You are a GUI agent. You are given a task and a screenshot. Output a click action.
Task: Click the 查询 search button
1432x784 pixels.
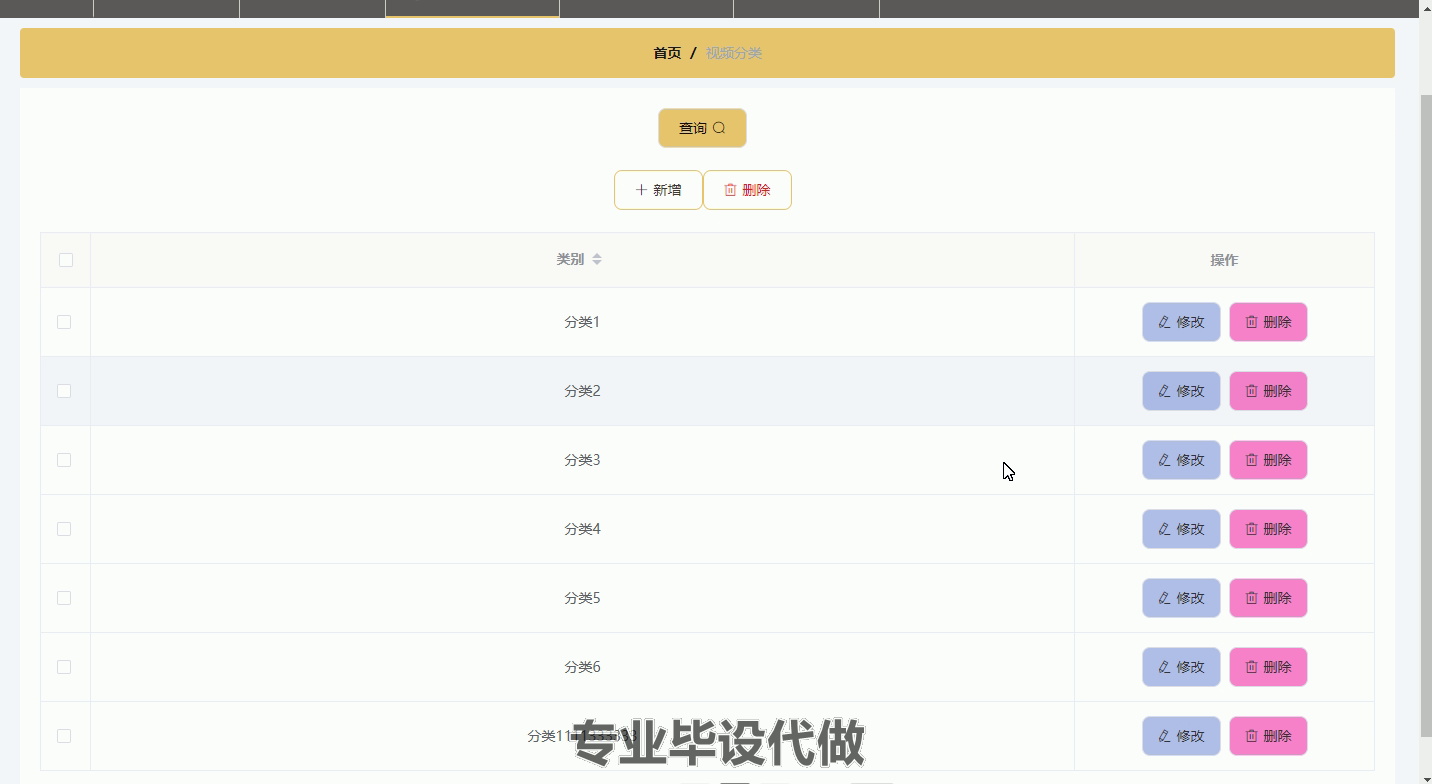702,128
